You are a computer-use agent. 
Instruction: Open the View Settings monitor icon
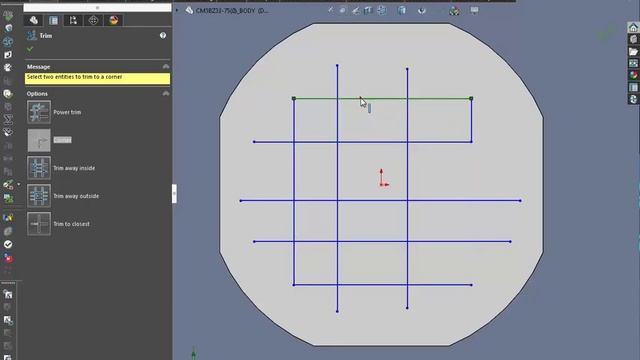(474, 11)
